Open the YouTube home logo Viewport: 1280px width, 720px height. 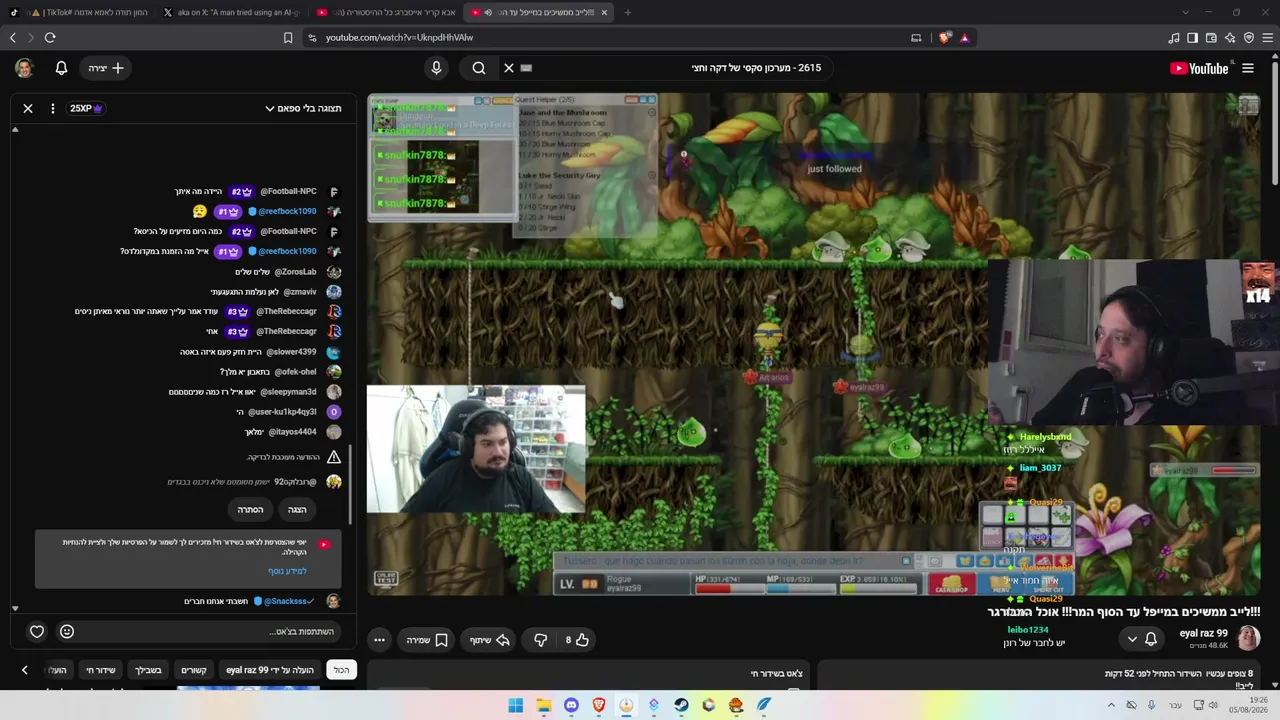(1199, 68)
